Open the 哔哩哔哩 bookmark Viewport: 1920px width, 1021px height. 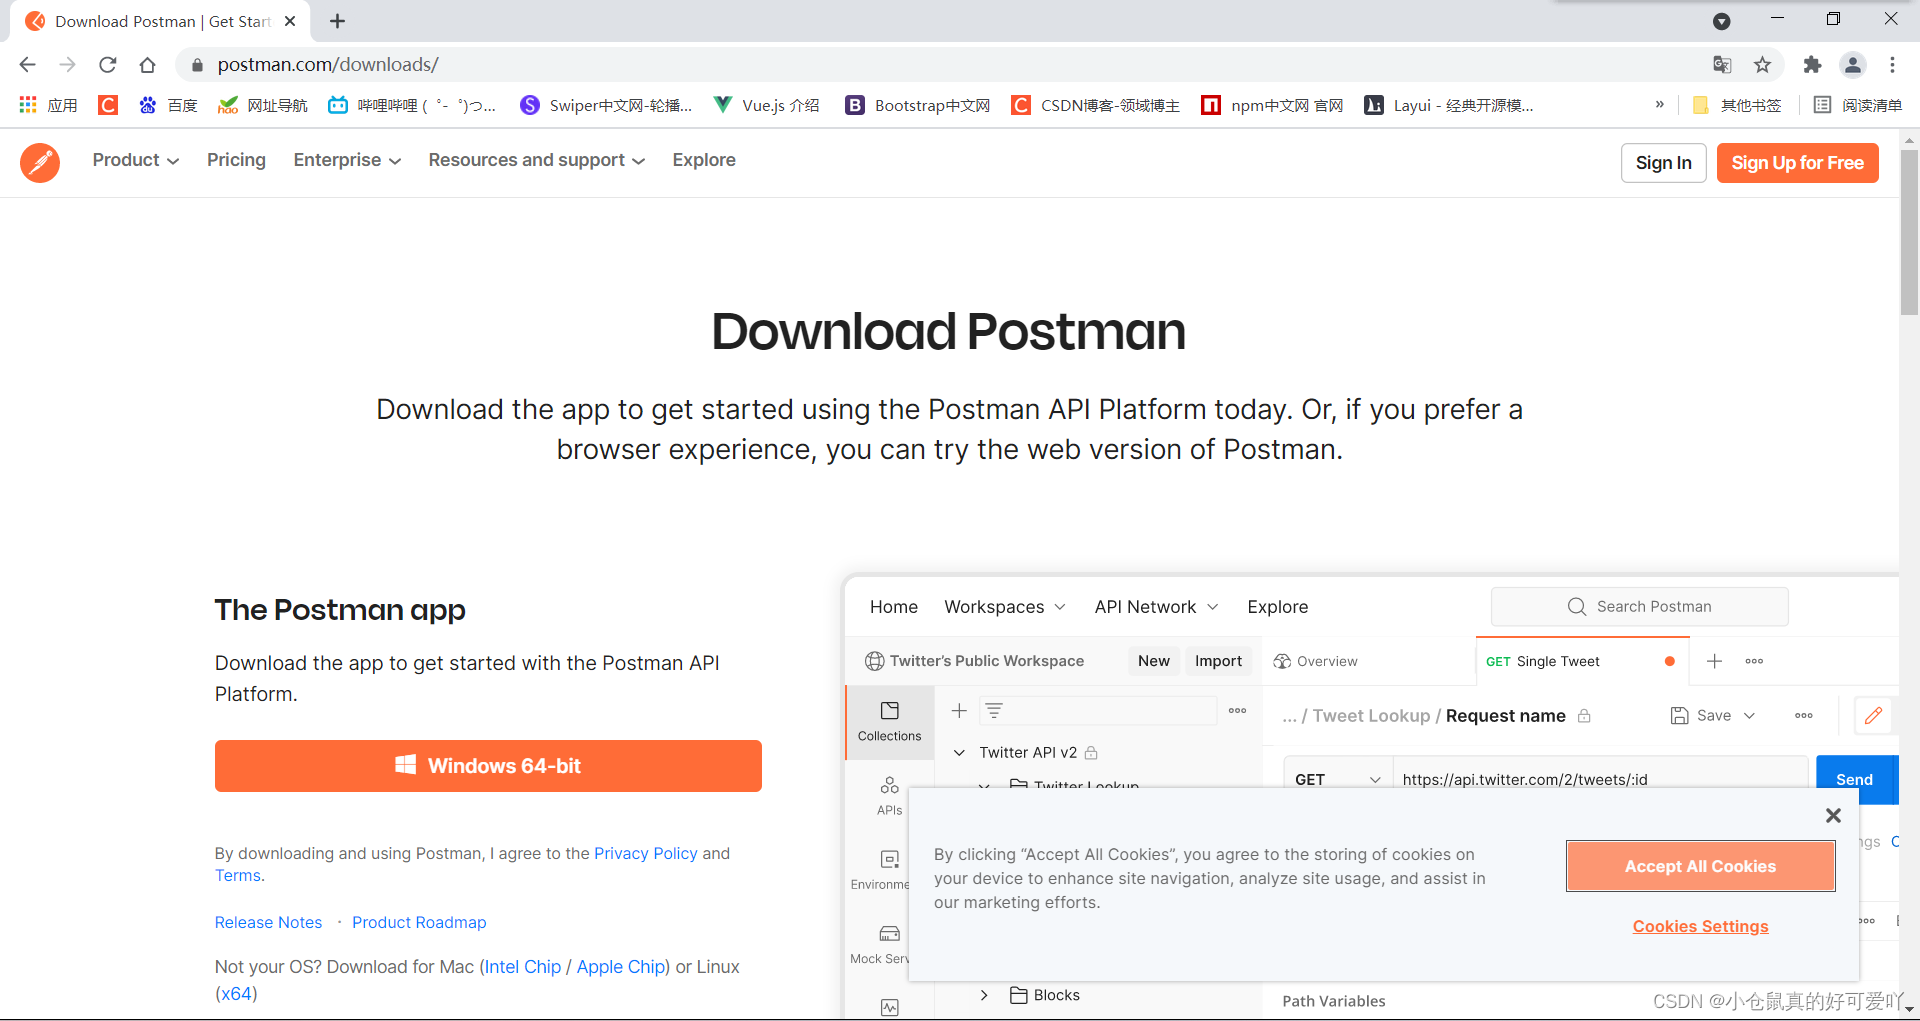[412, 105]
